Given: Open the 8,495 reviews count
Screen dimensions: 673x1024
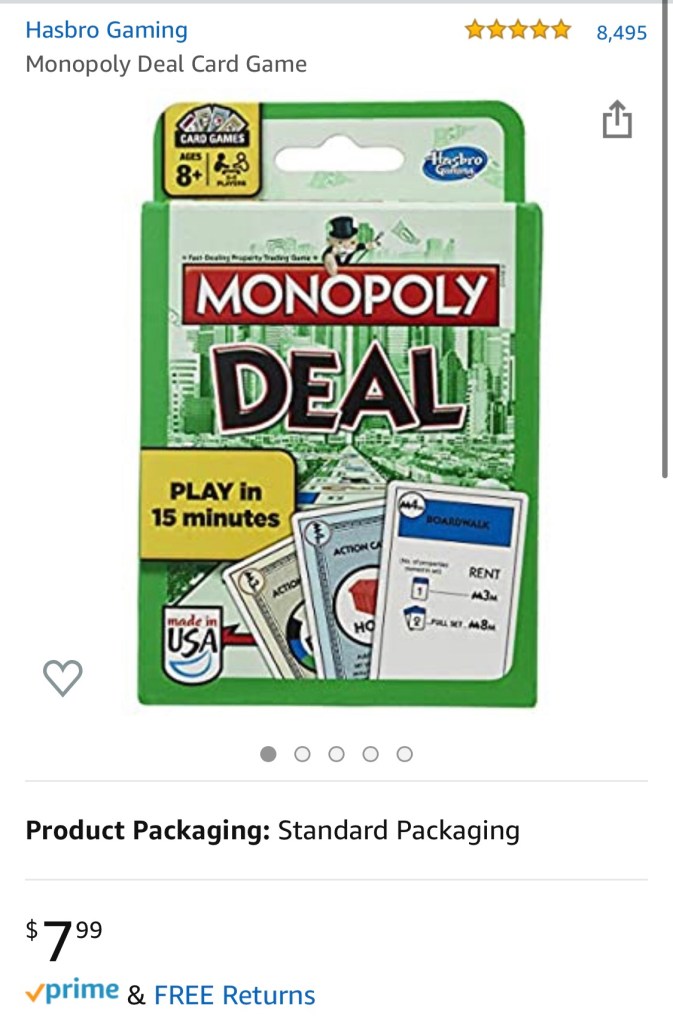Looking at the screenshot, I should coord(621,32).
